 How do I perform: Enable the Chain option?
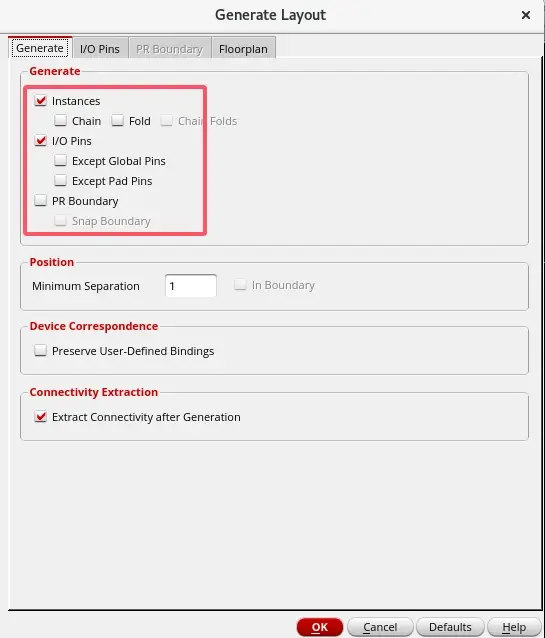point(60,120)
